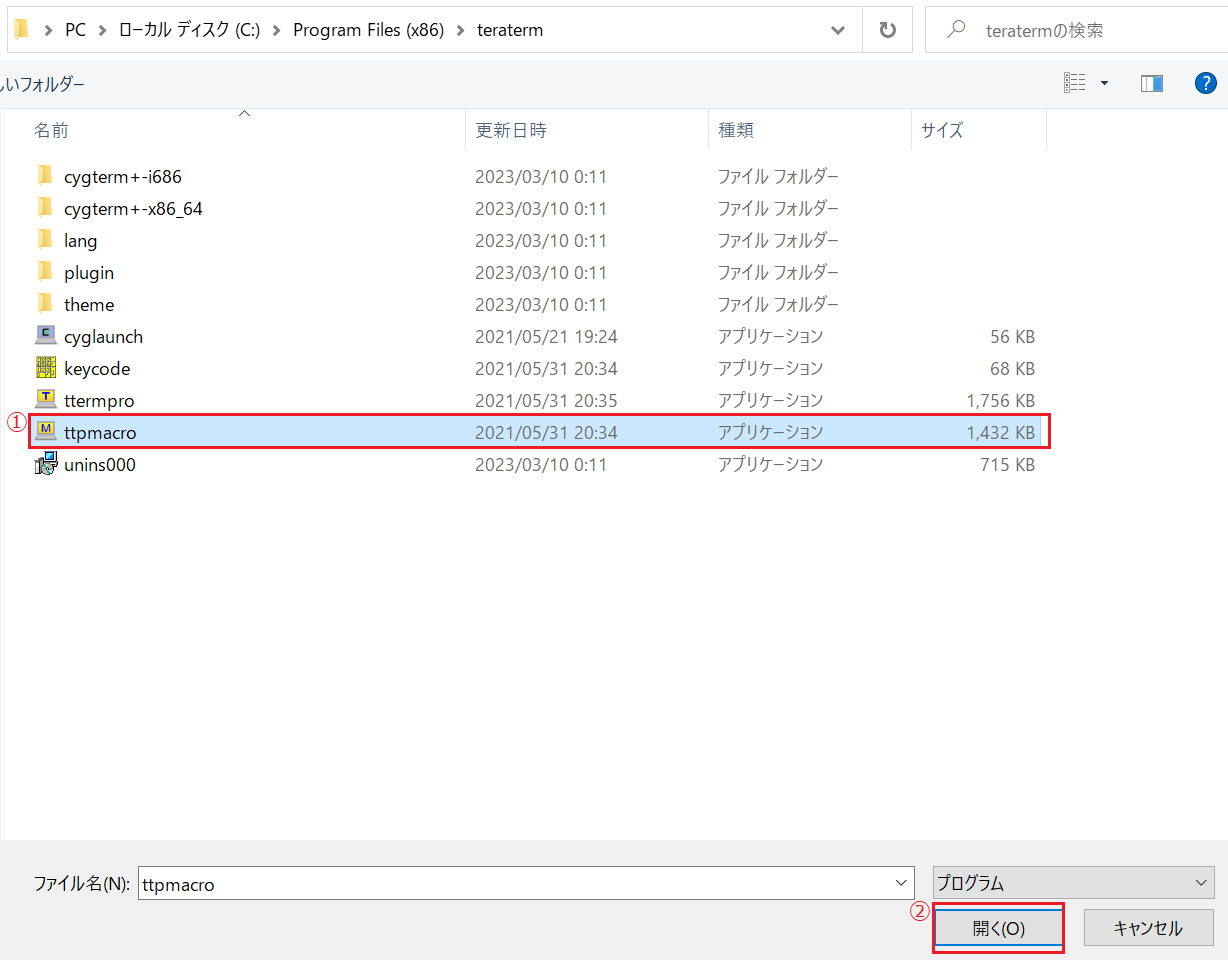Click the teratermの検索 search field
The height and width of the screenshot is (960, 1228).
[x=1080, y=30]
